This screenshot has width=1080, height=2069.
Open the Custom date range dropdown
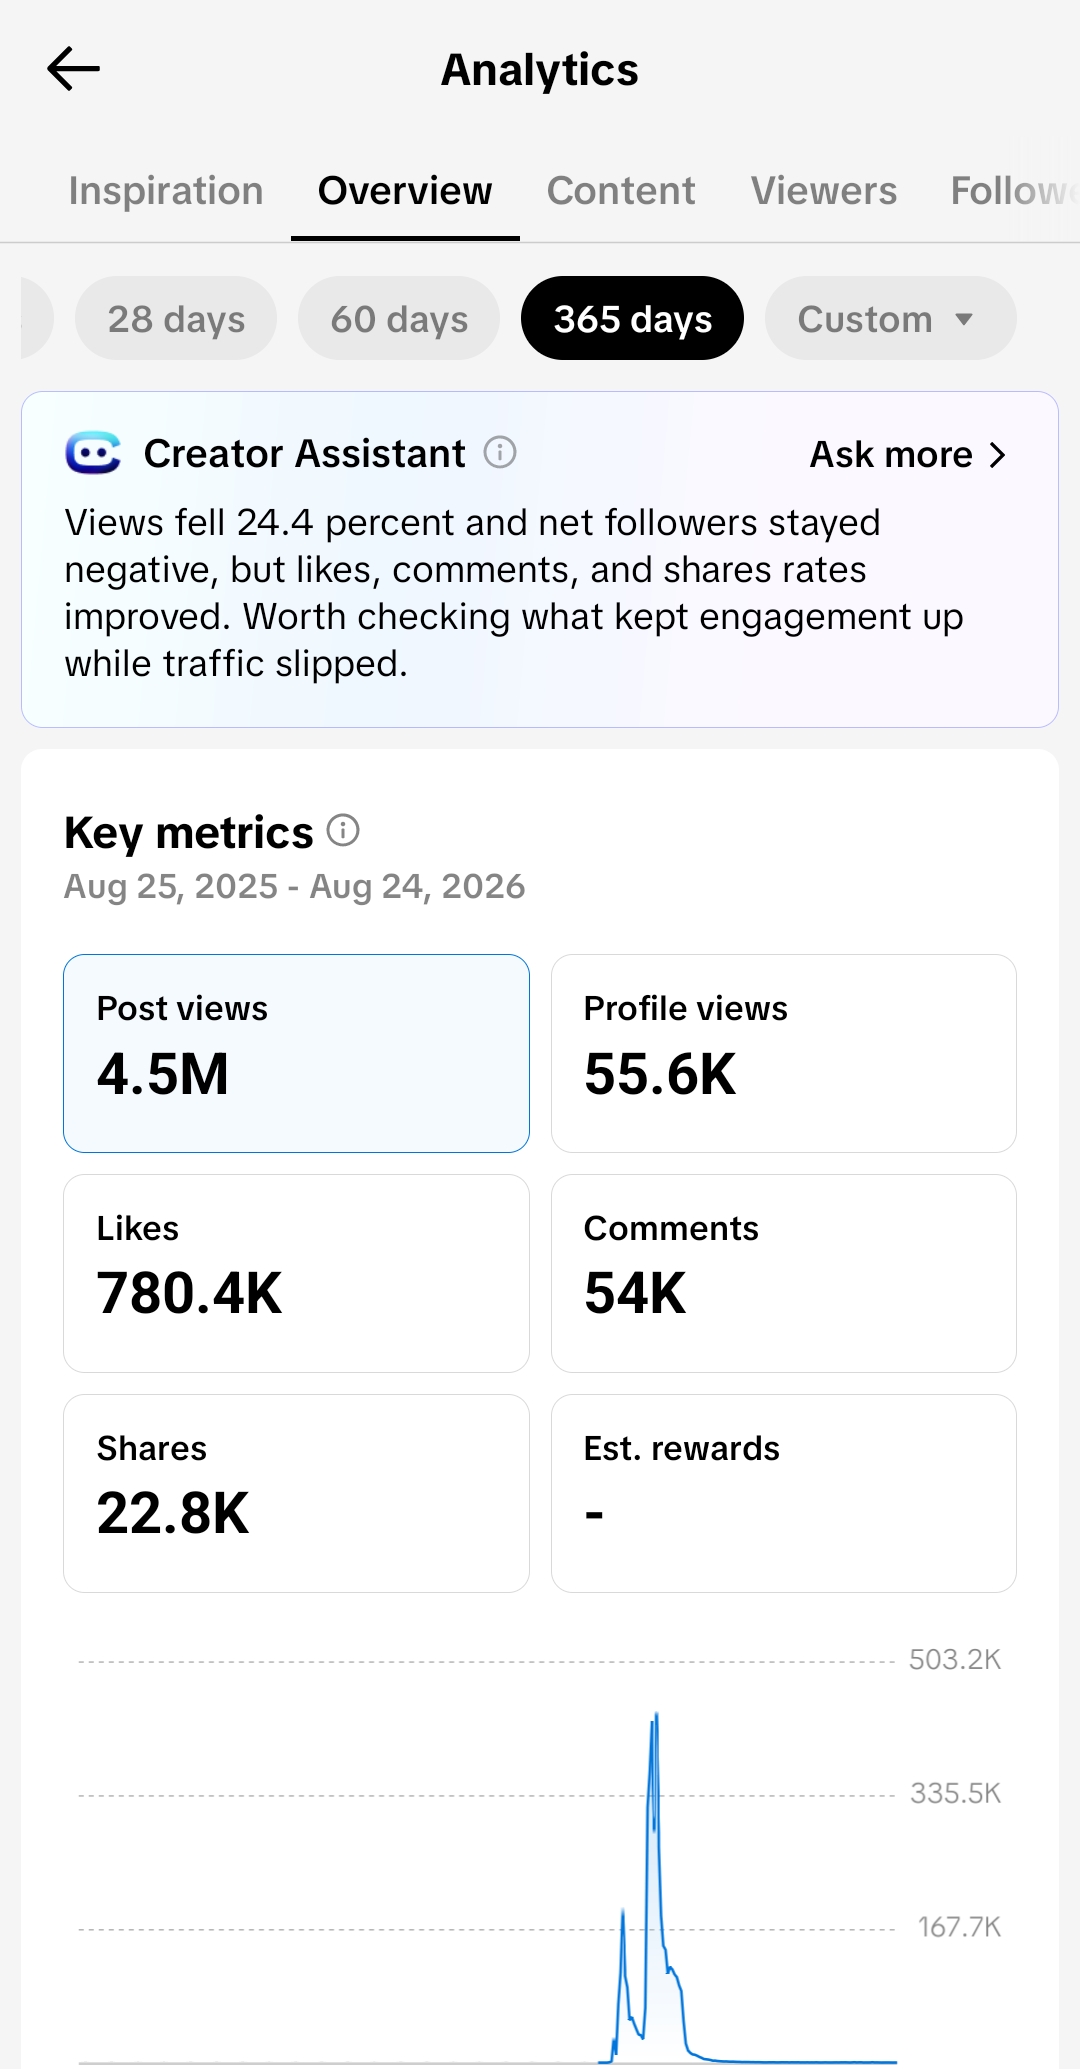890,319
